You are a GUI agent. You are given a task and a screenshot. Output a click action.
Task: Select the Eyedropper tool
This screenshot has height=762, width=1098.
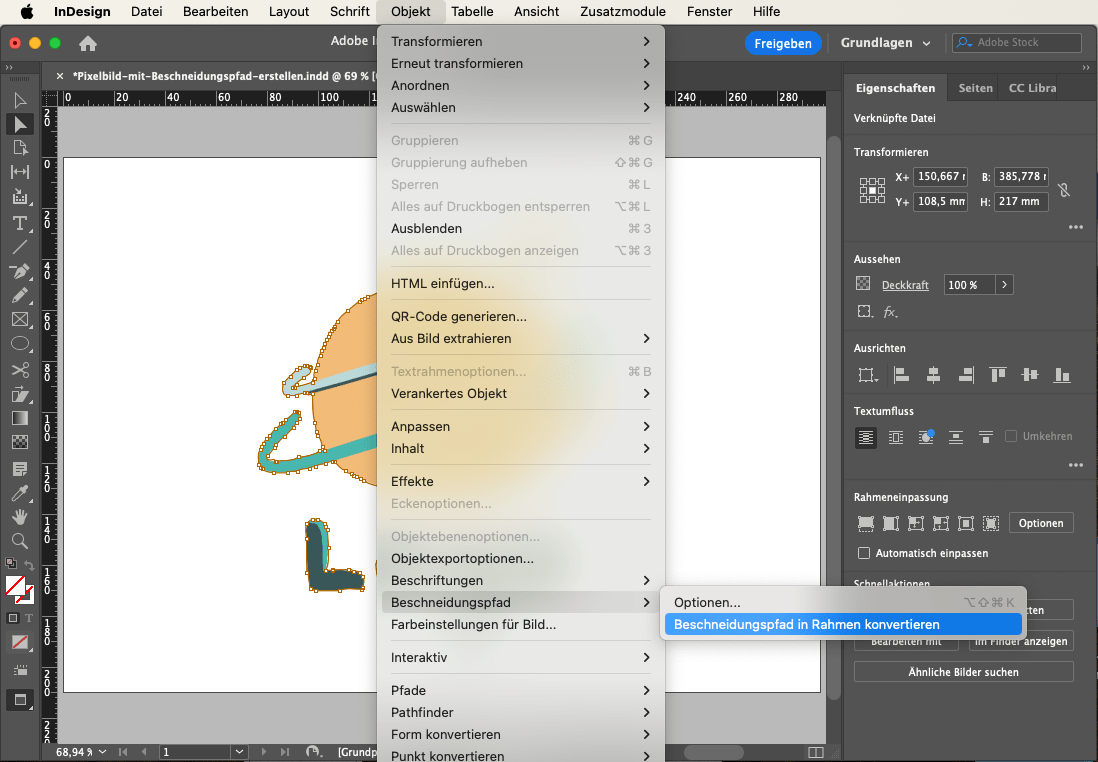[19, 493]
